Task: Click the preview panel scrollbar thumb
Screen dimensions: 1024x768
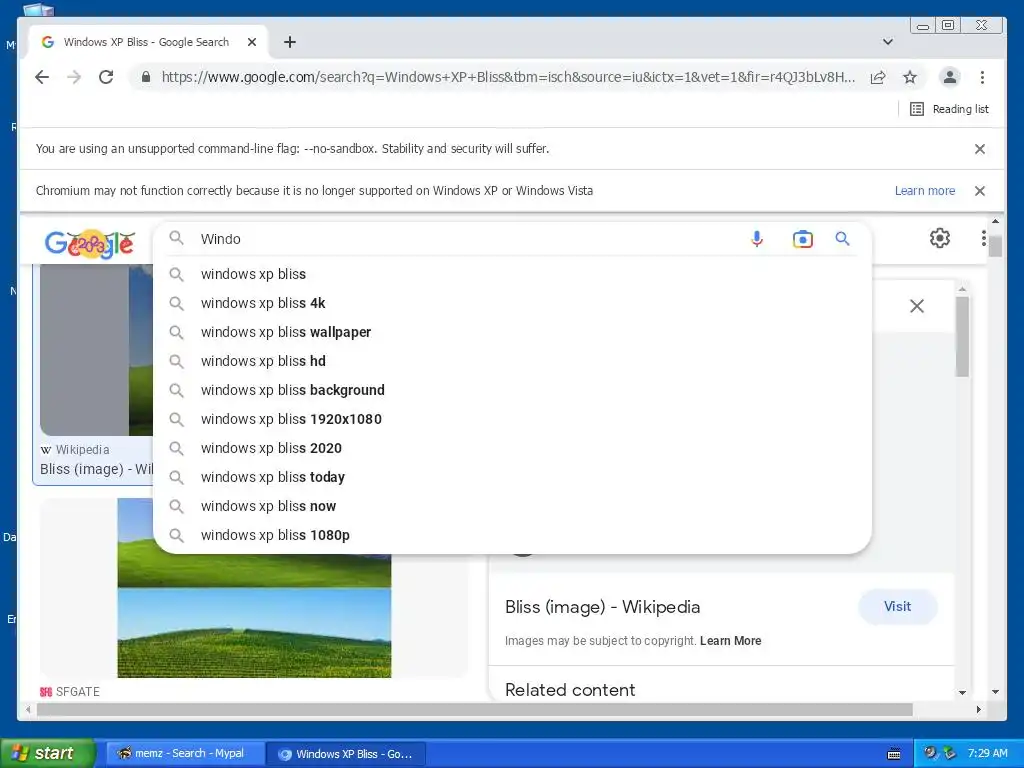Action: (x=962, y=336)
